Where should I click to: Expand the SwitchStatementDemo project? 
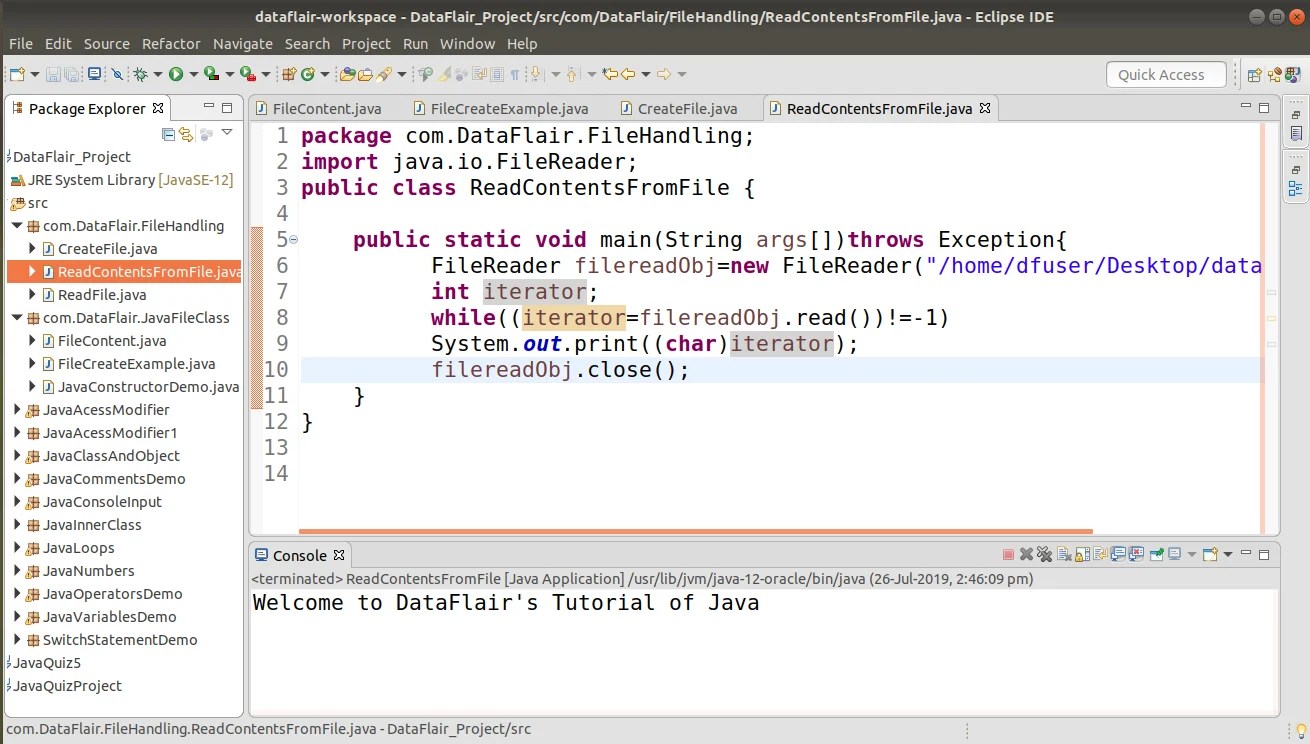click(x=17, y=640)
